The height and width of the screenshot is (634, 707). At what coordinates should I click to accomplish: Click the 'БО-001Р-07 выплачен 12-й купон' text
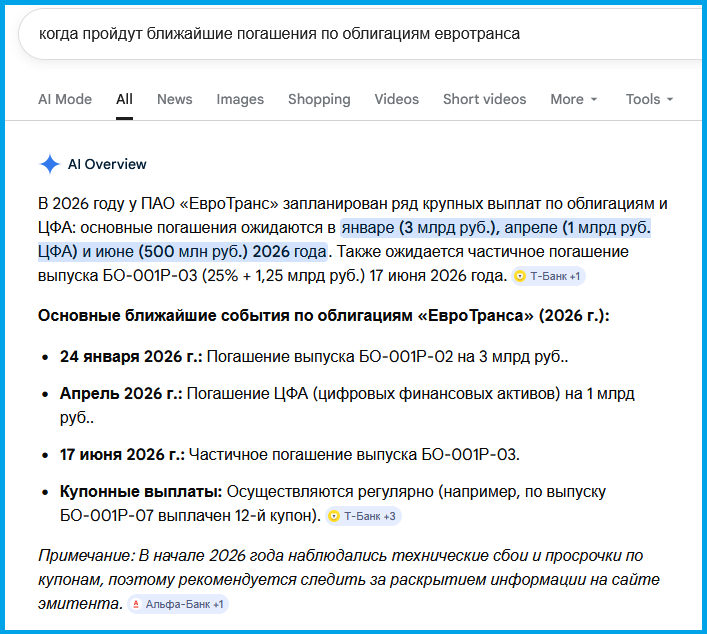coord(187,515)
